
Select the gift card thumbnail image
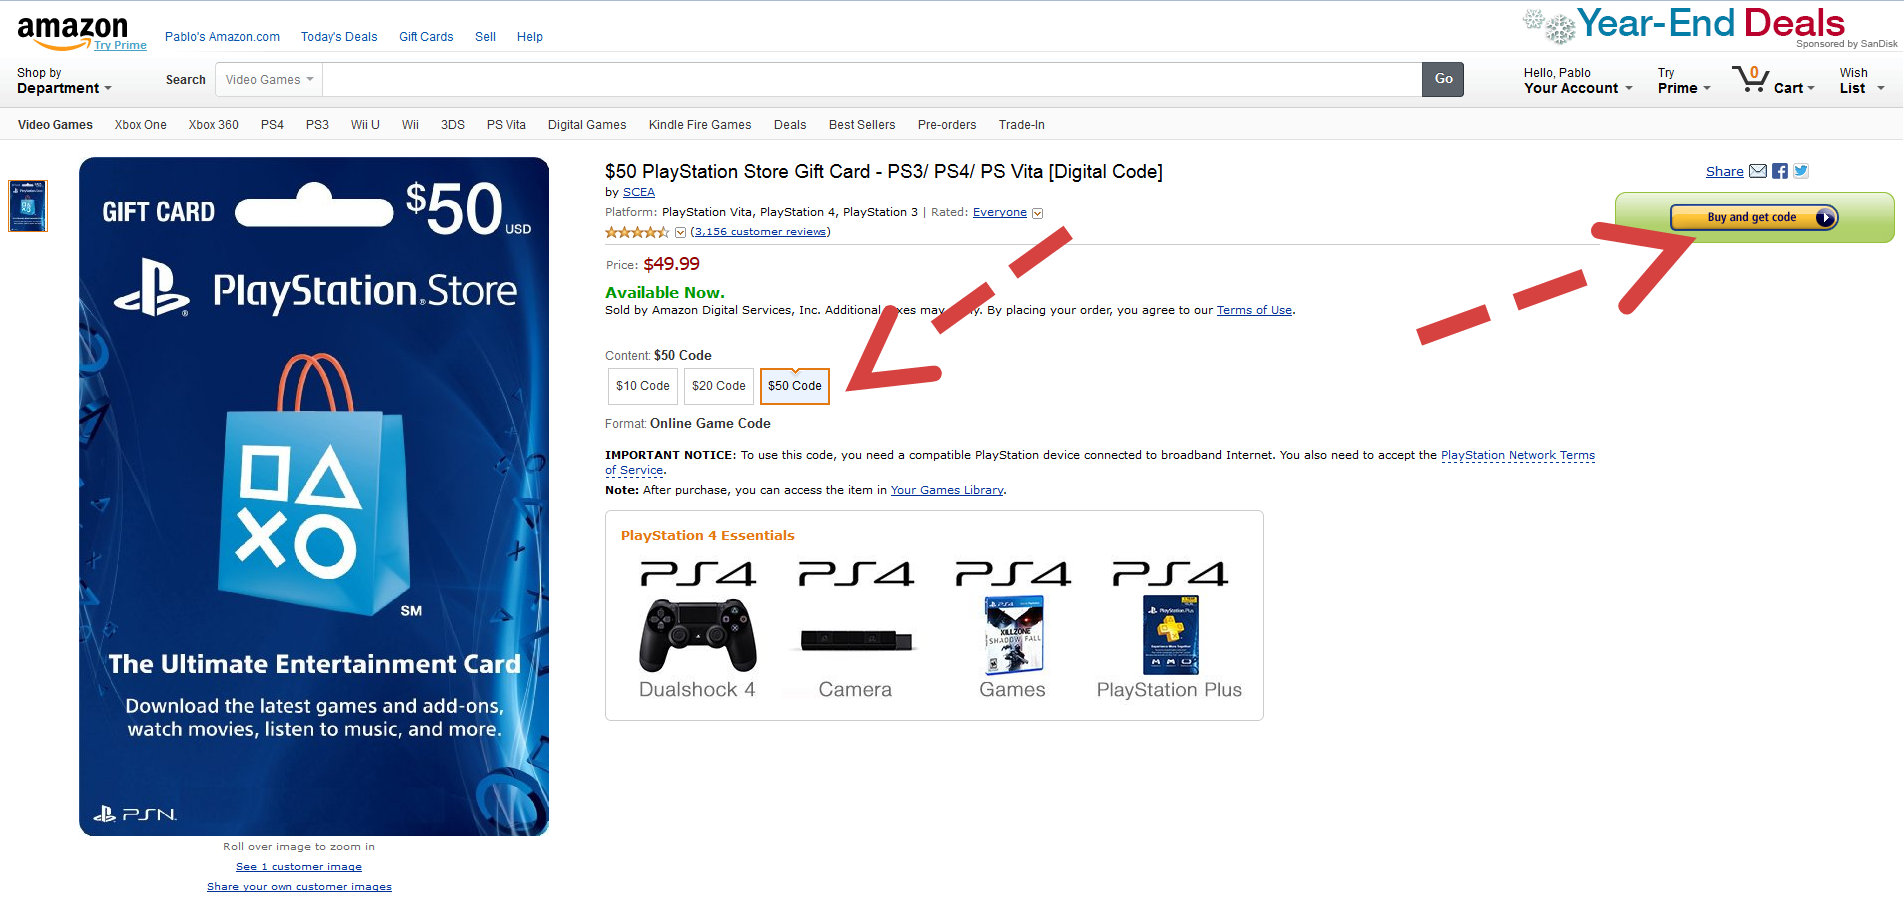point(28,206)
